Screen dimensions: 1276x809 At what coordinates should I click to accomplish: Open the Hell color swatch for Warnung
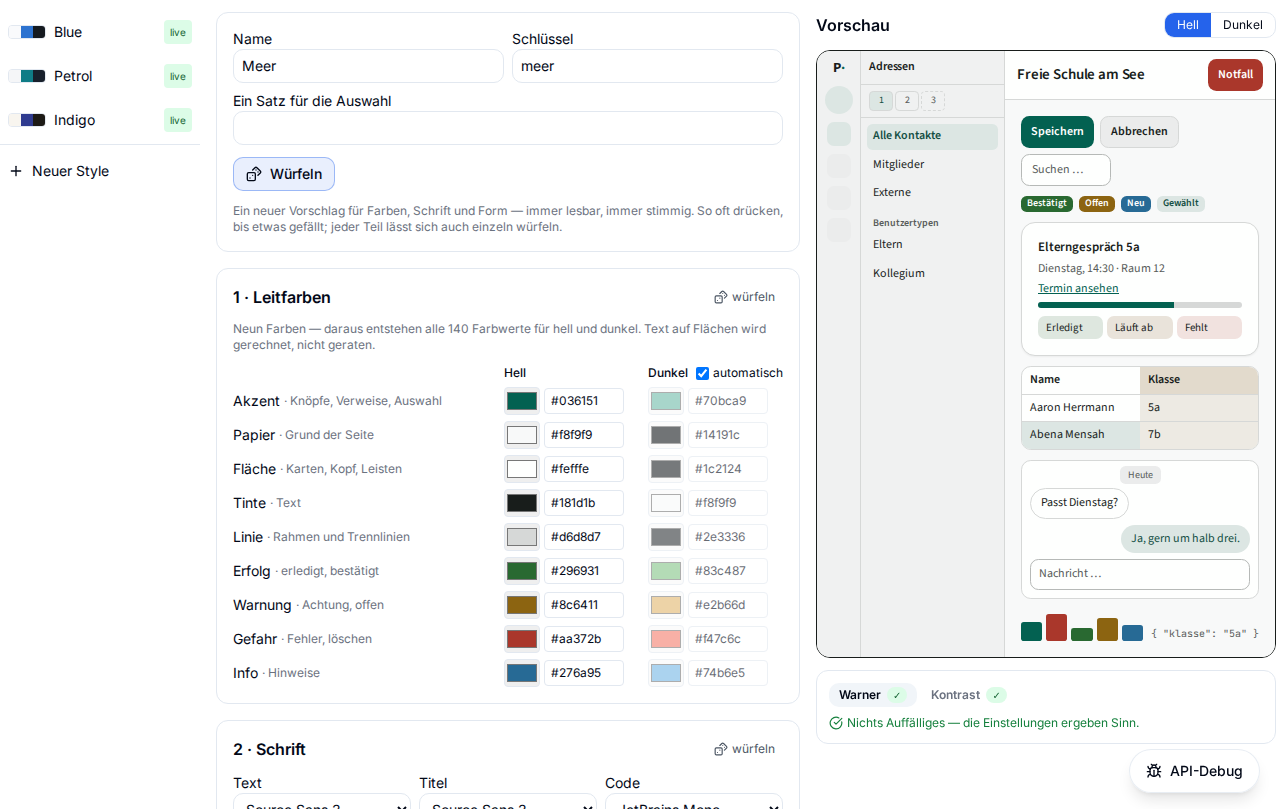(522, 605)
